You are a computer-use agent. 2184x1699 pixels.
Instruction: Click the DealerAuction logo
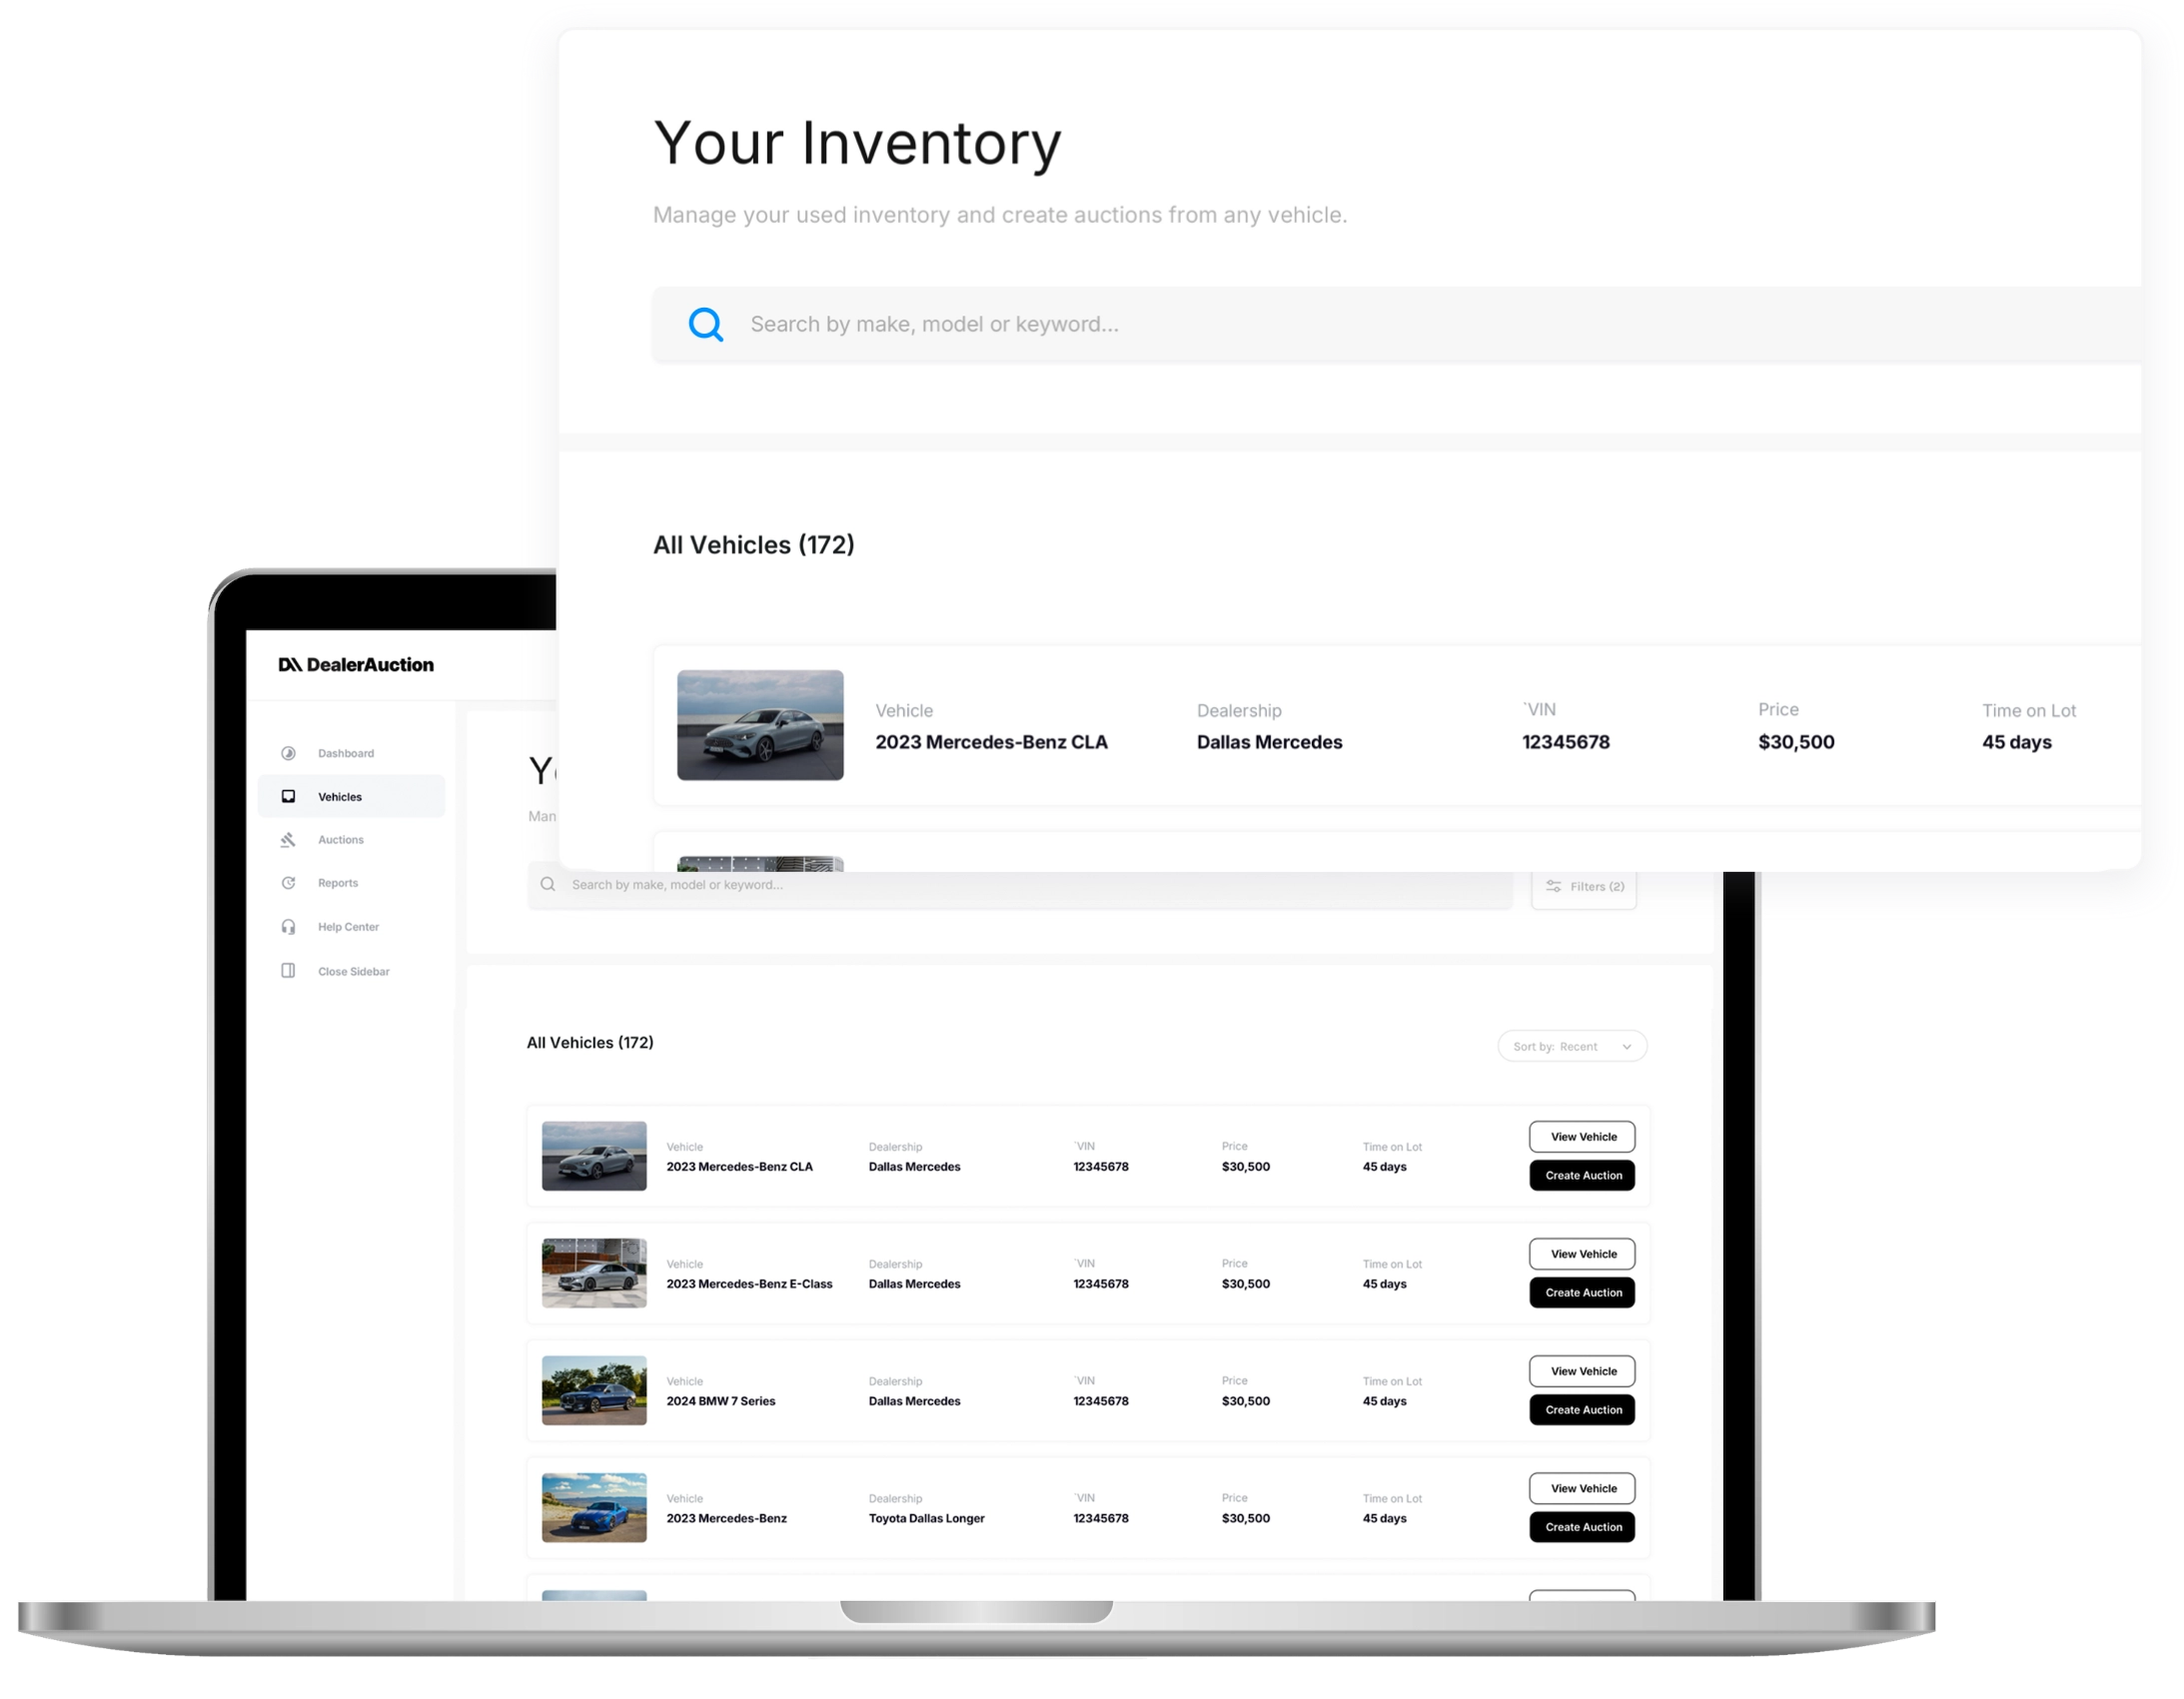coord(356,665)
